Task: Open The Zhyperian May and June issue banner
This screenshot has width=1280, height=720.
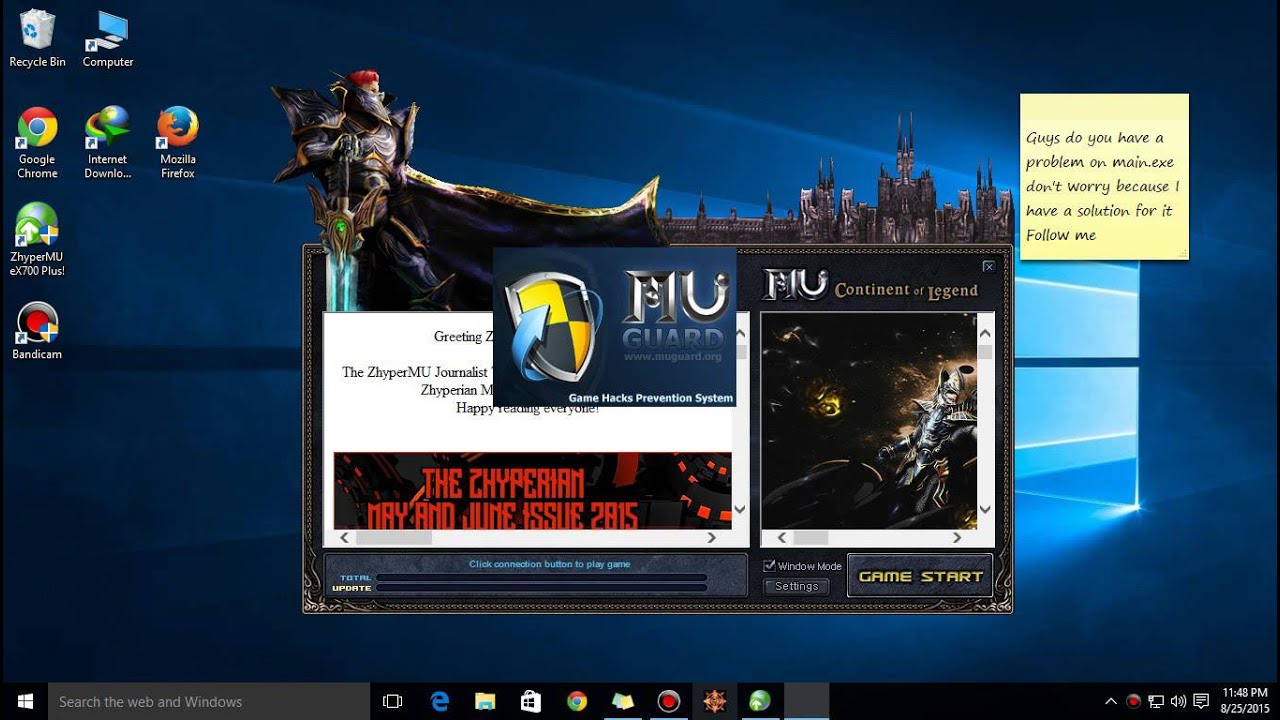Action: click(532, 490)
